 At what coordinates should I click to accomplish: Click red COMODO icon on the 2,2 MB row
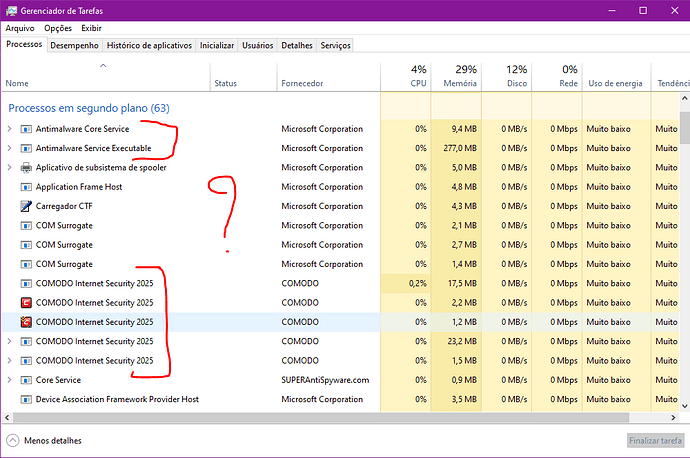26,303
